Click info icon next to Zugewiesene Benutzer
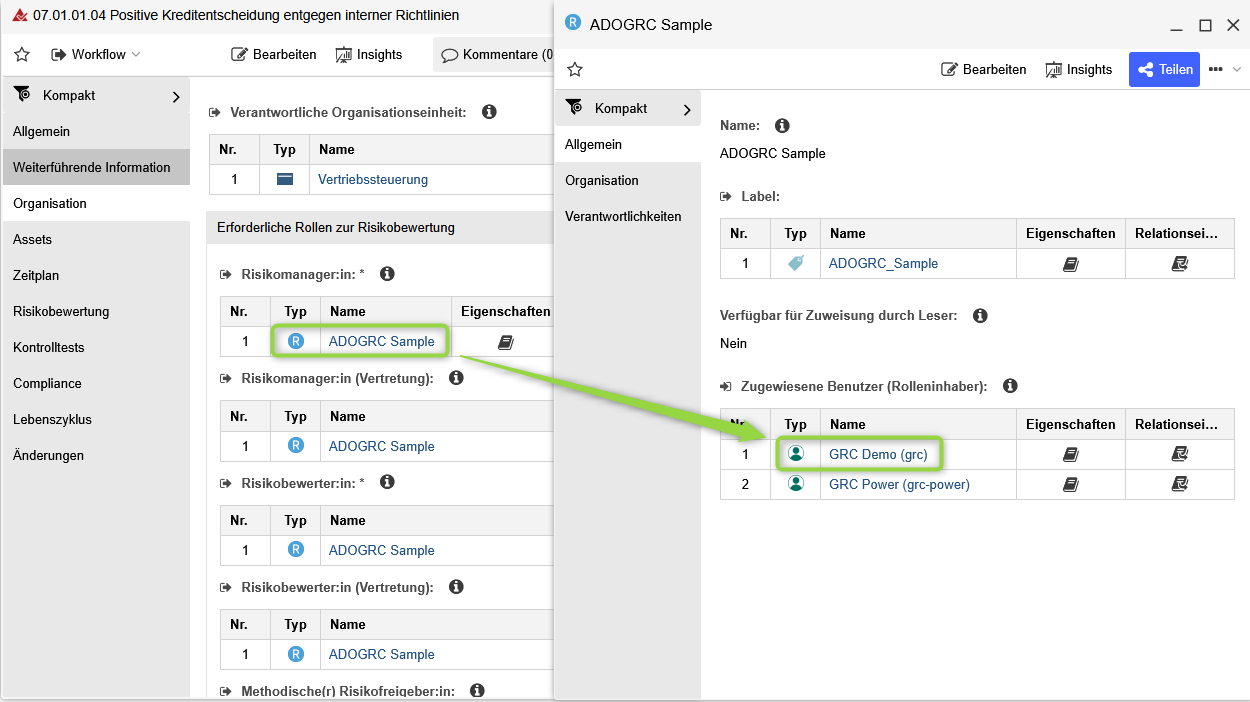 (1010, 386)
